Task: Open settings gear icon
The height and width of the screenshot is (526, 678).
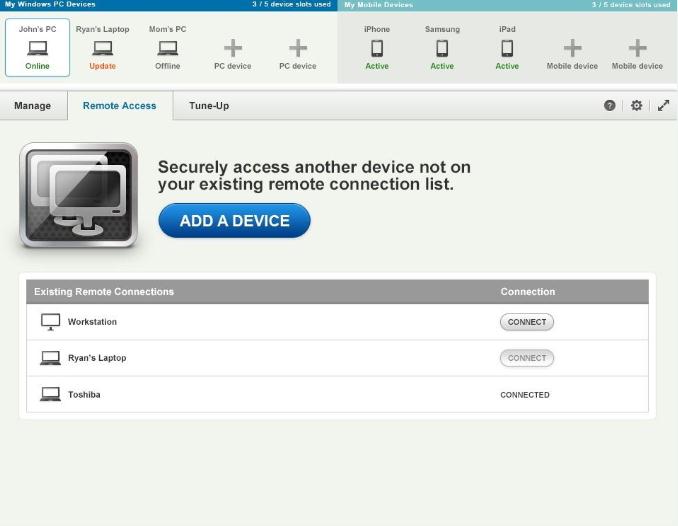Action: 636,105
